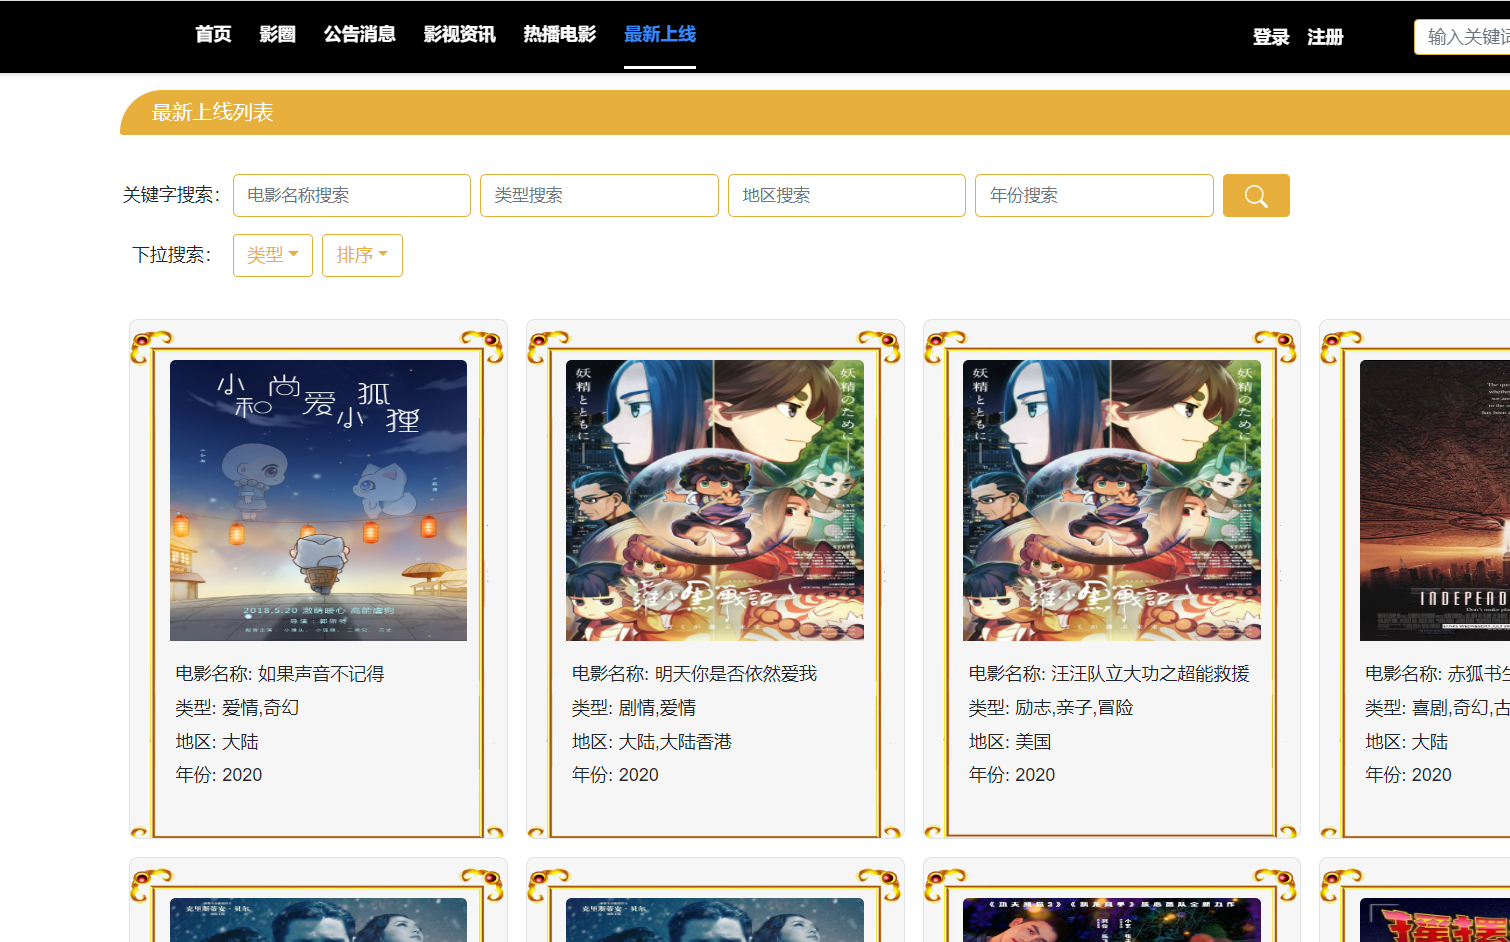Click 年份: 2020 under 汪汪队立大功之超能救援
Viewport: 1510px width, 942px height.
tap(1012, 775)
